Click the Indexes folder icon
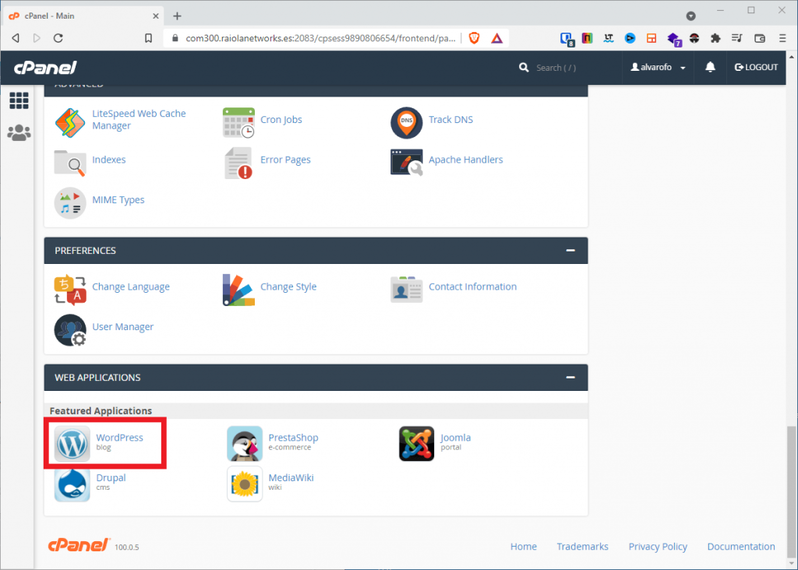798x570 pixels. click(x=70, y=163)
